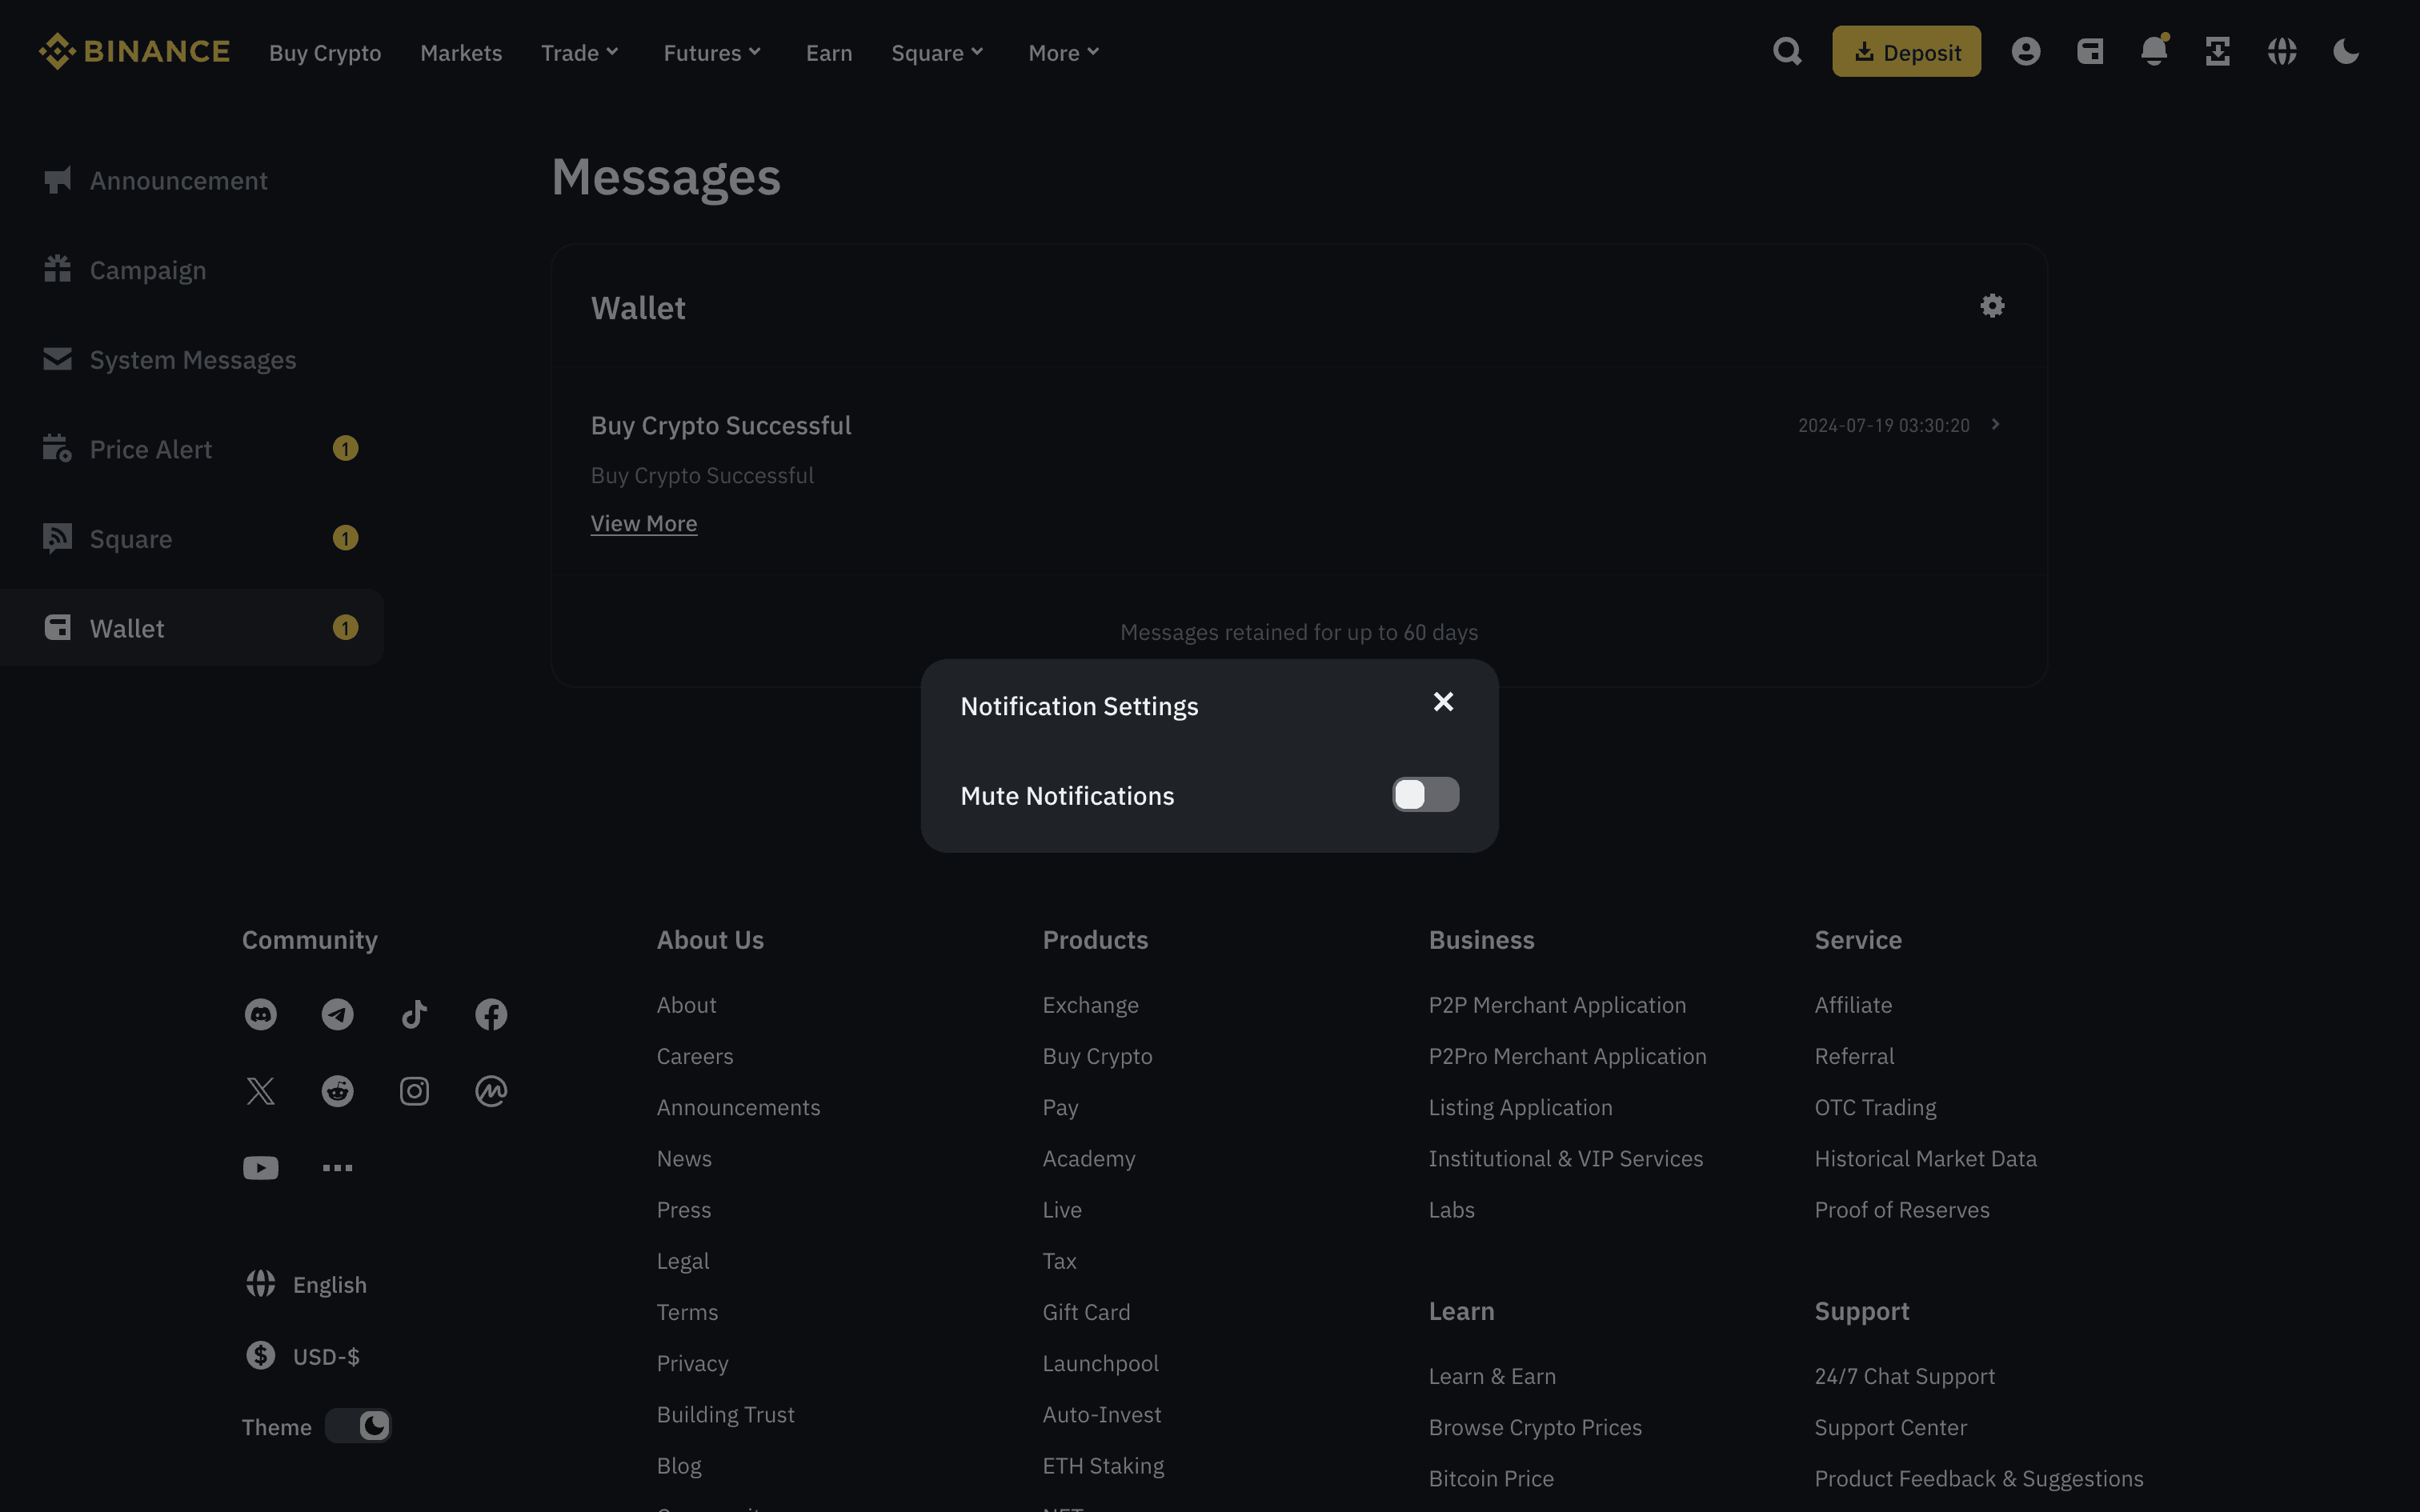
Task: Click the wallet icon in header
Action: click(2090, 51)
